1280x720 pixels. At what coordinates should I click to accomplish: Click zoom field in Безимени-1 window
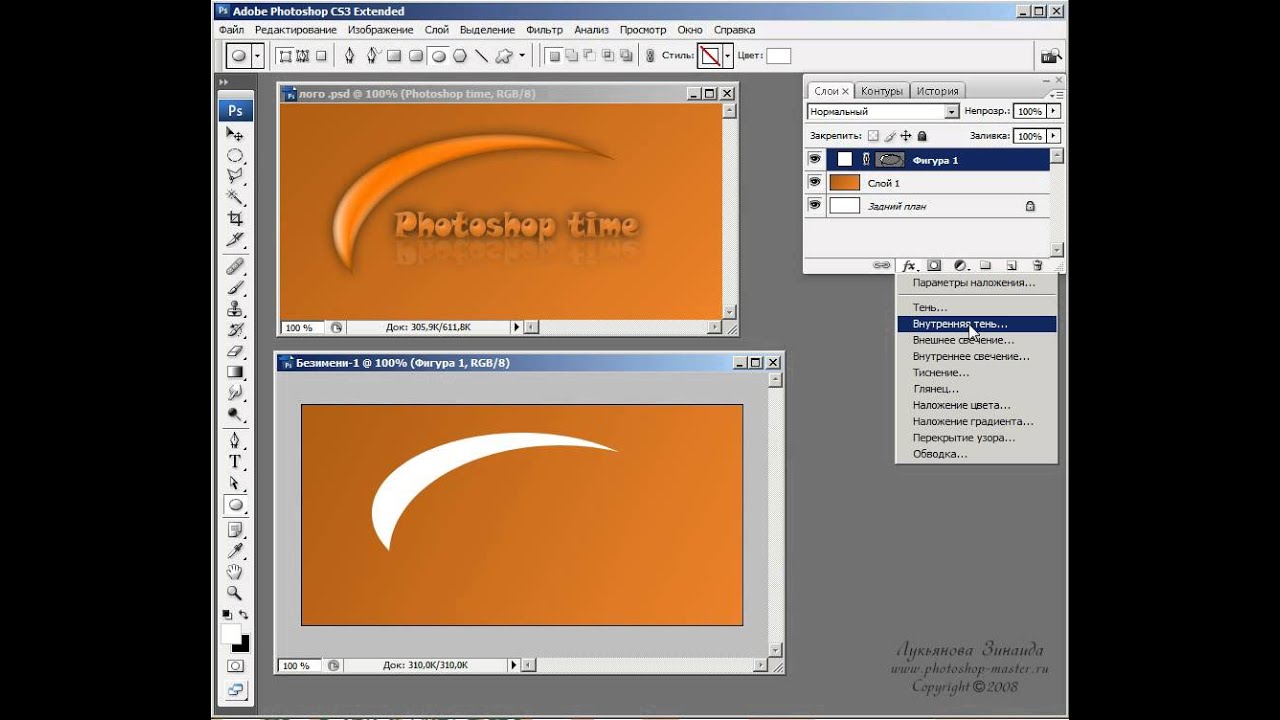tap(297, 665)
